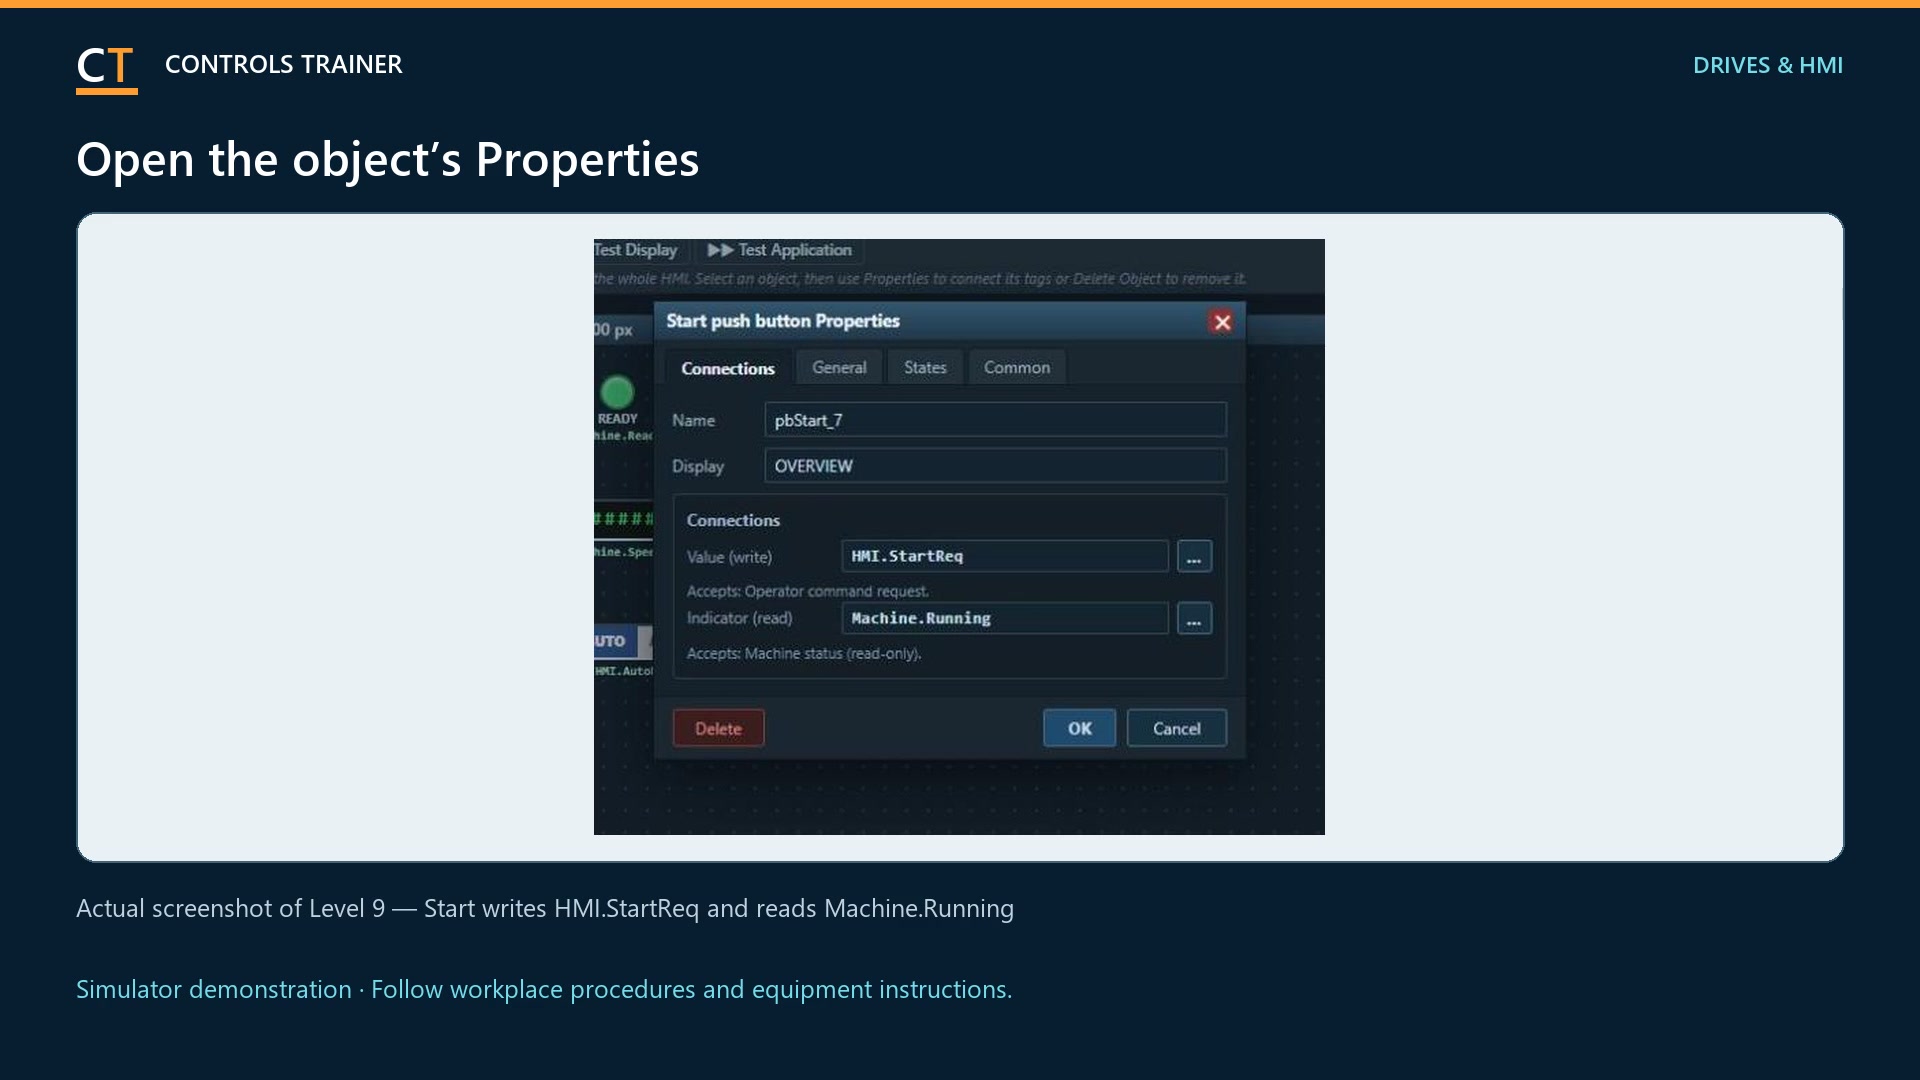Viewport: 1920px width, 1080px height.
Task: Confirm the dialog with OK
Action: [1079, 728]
